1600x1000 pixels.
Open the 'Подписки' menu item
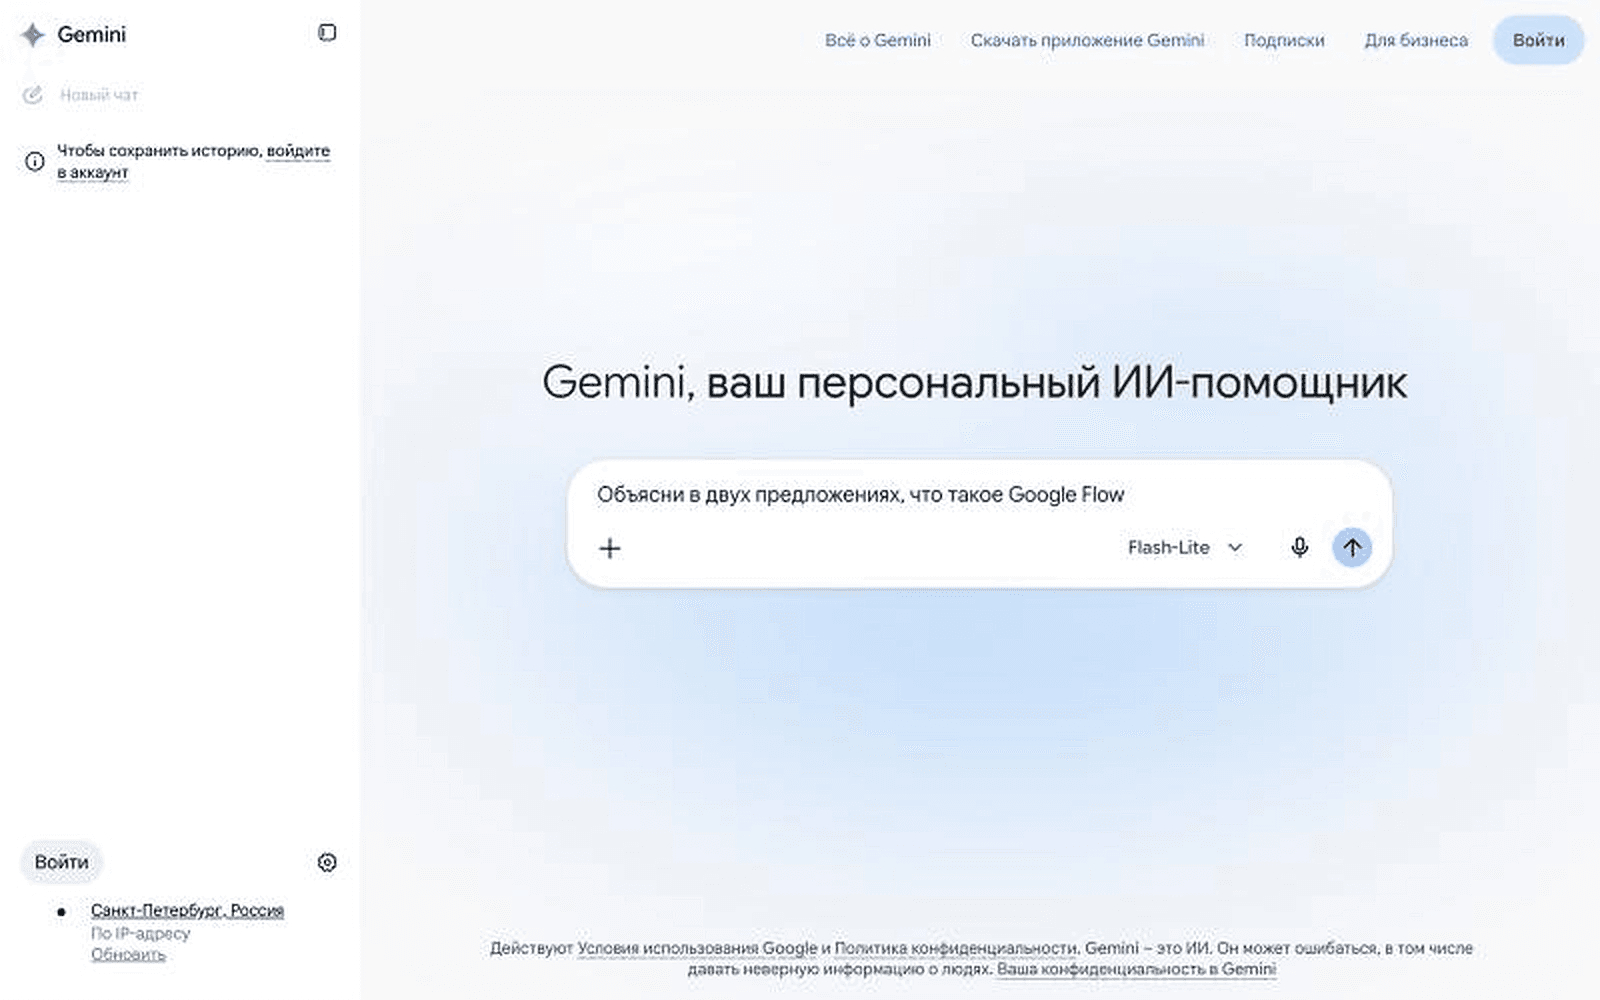tap(1284, 41)
